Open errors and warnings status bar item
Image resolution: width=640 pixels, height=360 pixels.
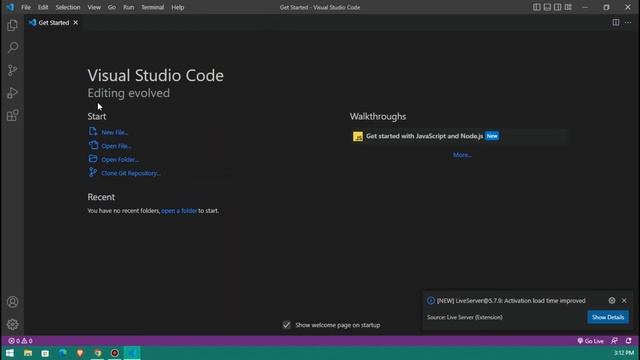pos(20,341)
